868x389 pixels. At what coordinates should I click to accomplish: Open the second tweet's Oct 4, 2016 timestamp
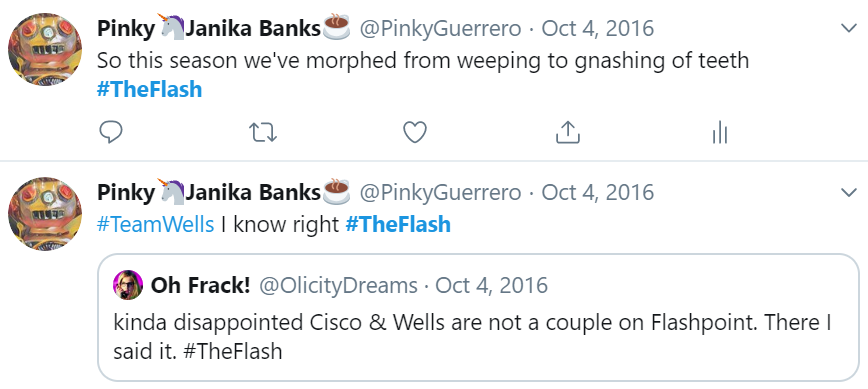pos(598,193)
